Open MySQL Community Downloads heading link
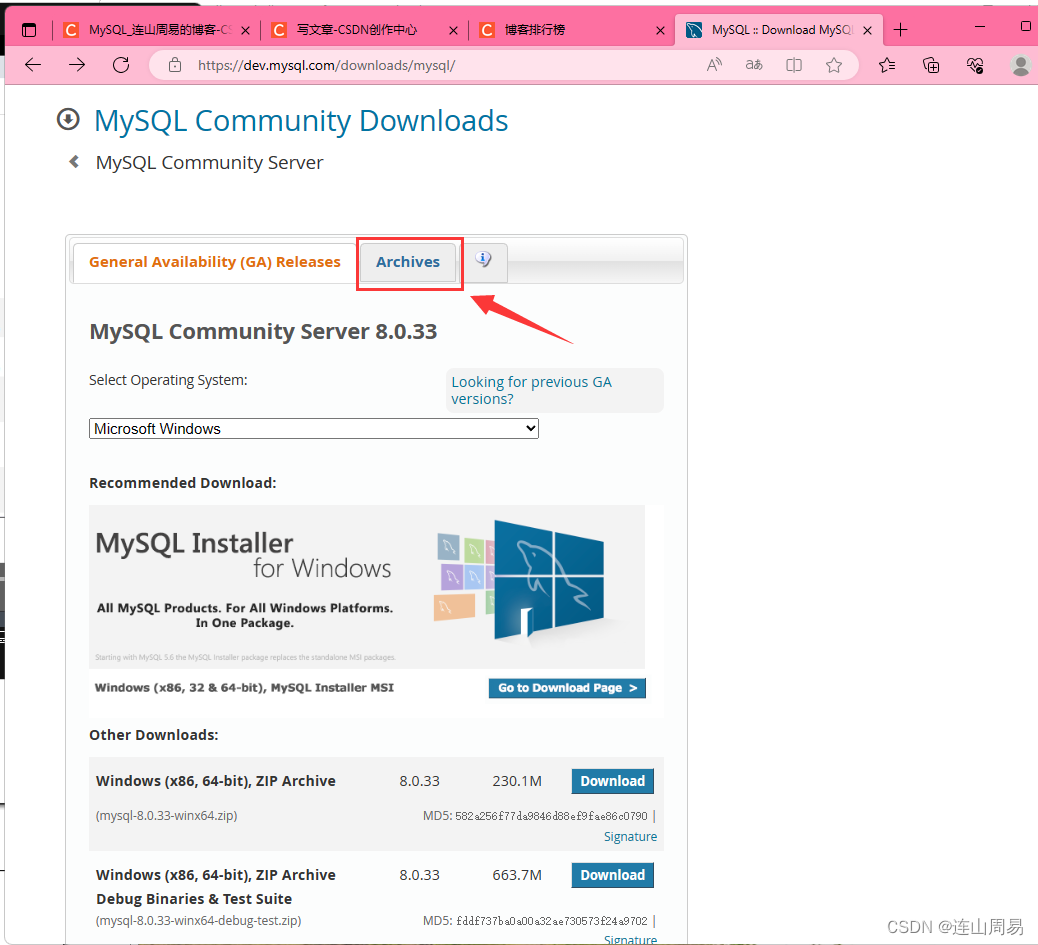The height and width of the screenshot is (945, 1038). [x=301, y=121]
